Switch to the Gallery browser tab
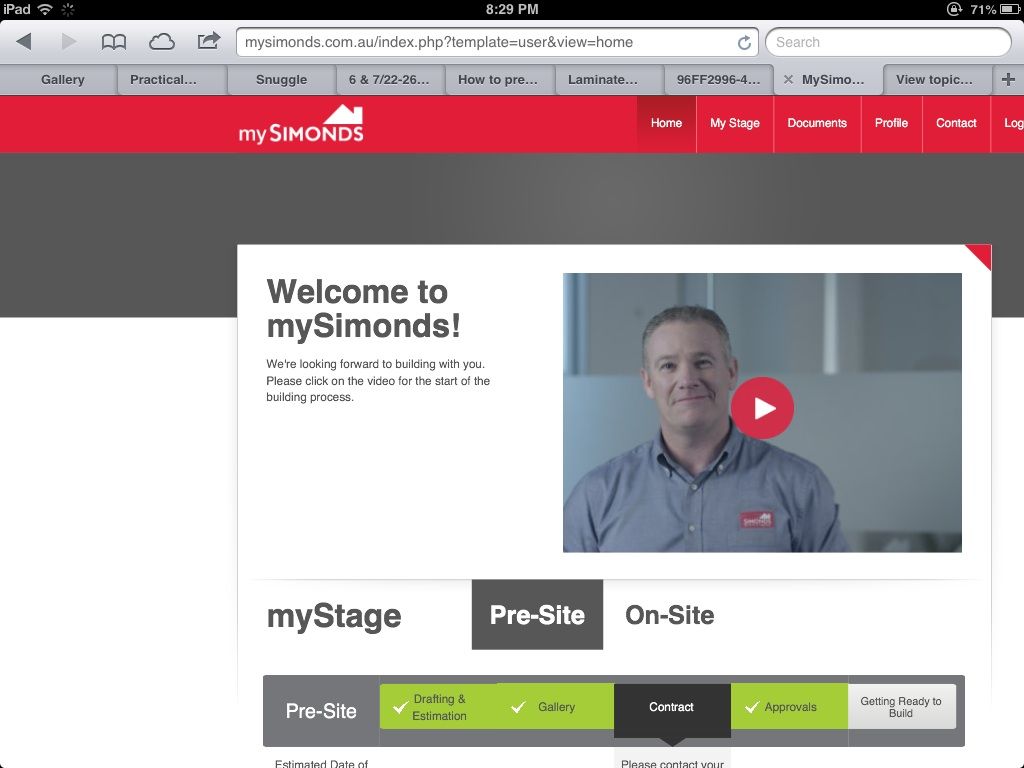The image size is (1024, 768). [x=62, y=80]
